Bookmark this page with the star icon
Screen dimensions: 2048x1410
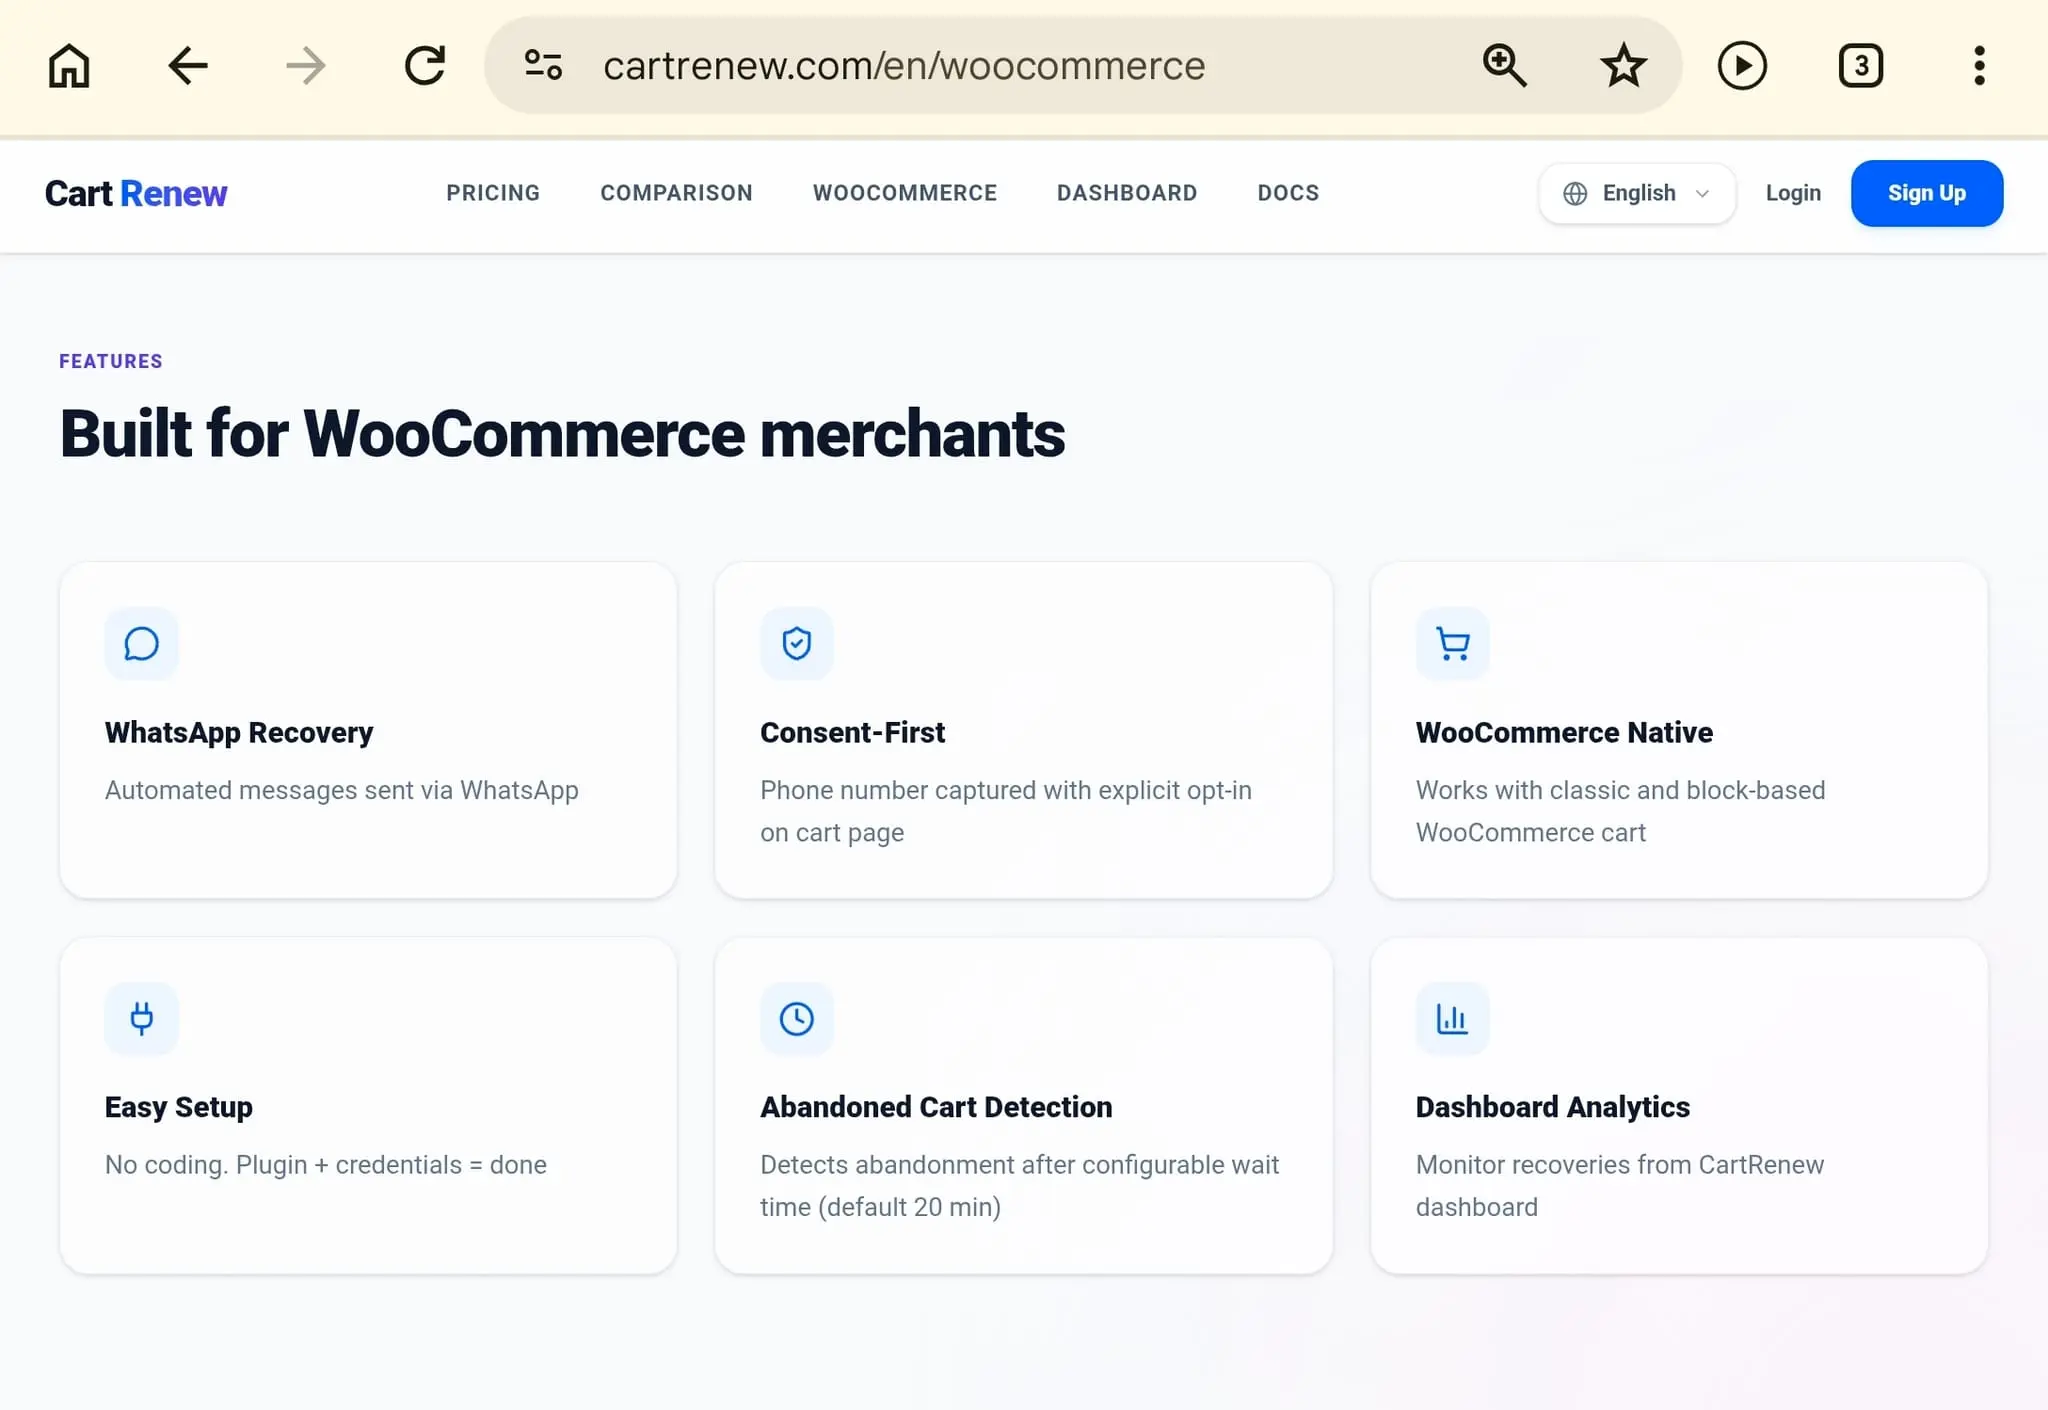point(1623,66)
